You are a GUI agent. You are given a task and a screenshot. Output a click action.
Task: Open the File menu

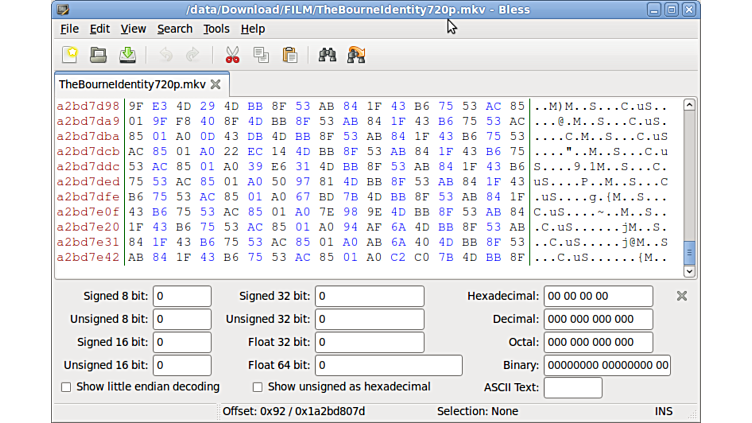(69, 29)
